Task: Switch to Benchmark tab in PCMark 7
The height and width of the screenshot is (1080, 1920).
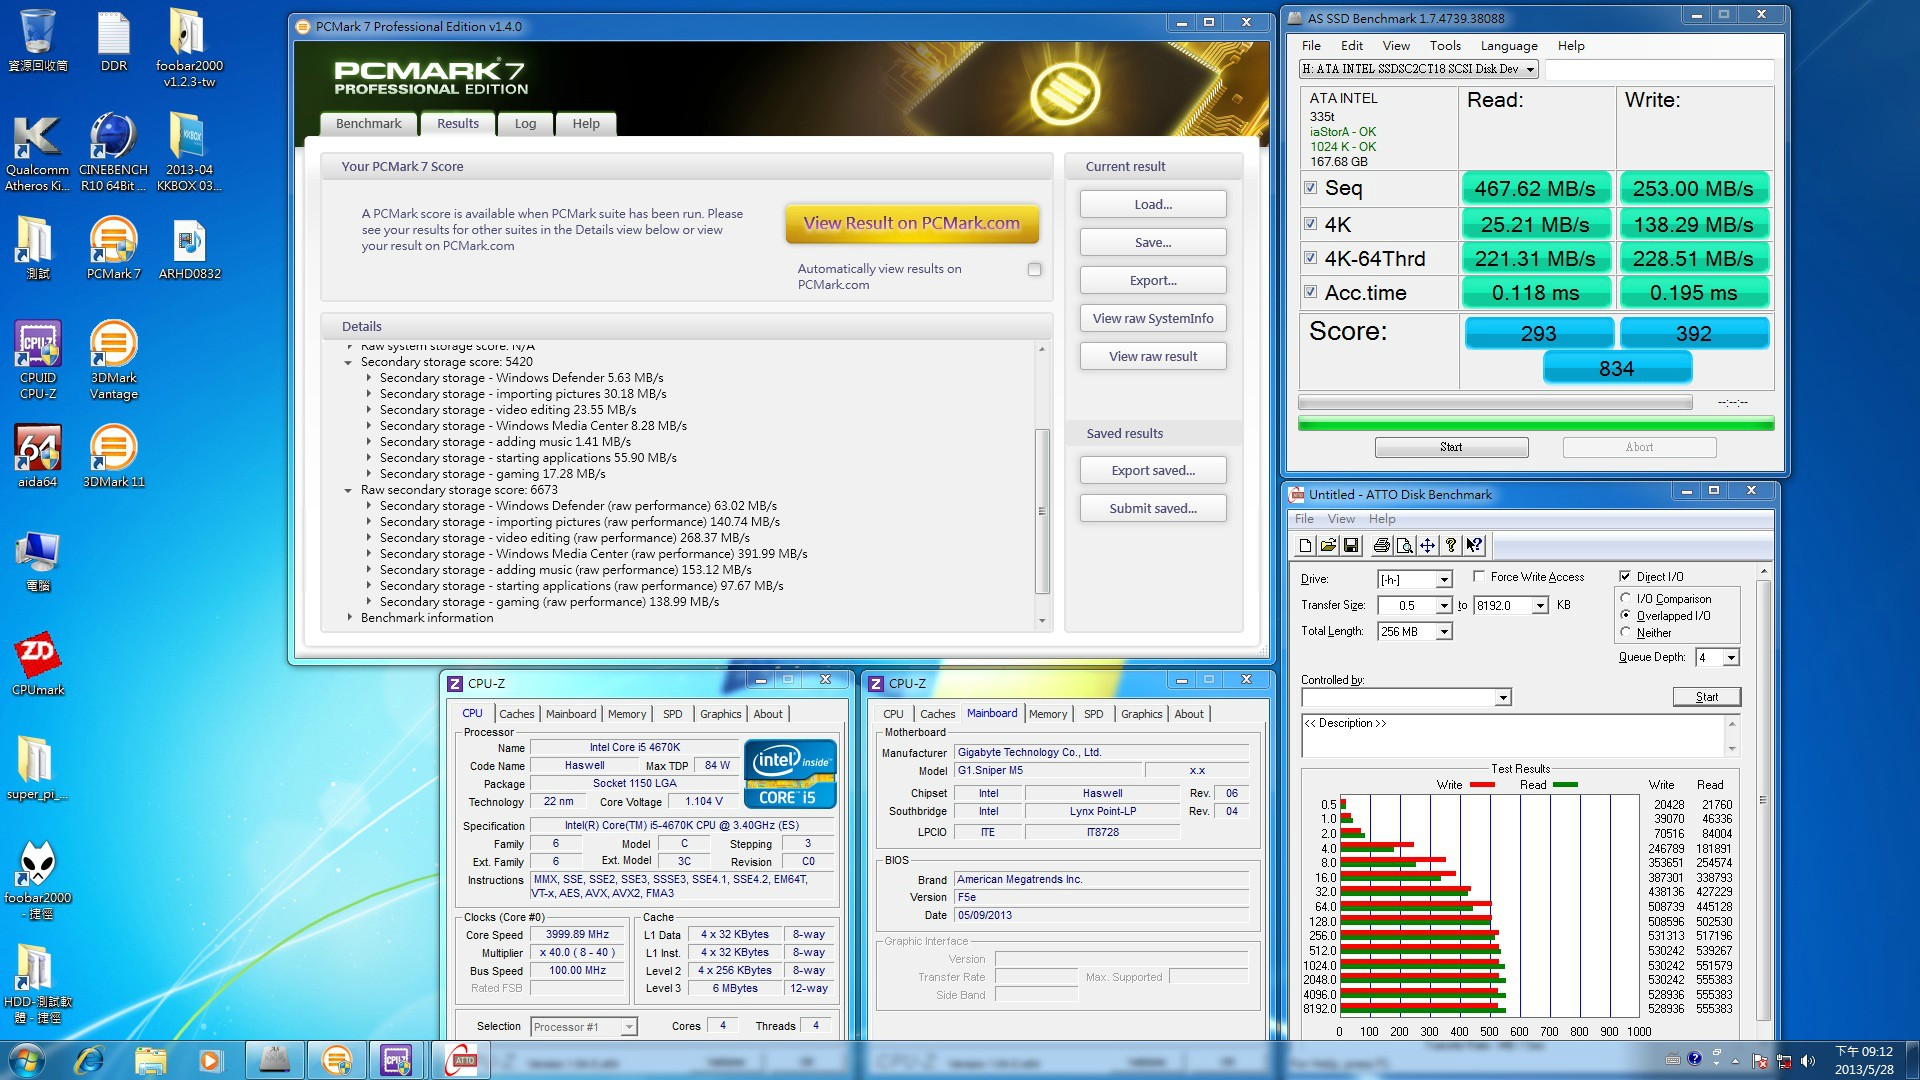Action: pos(368,123)
